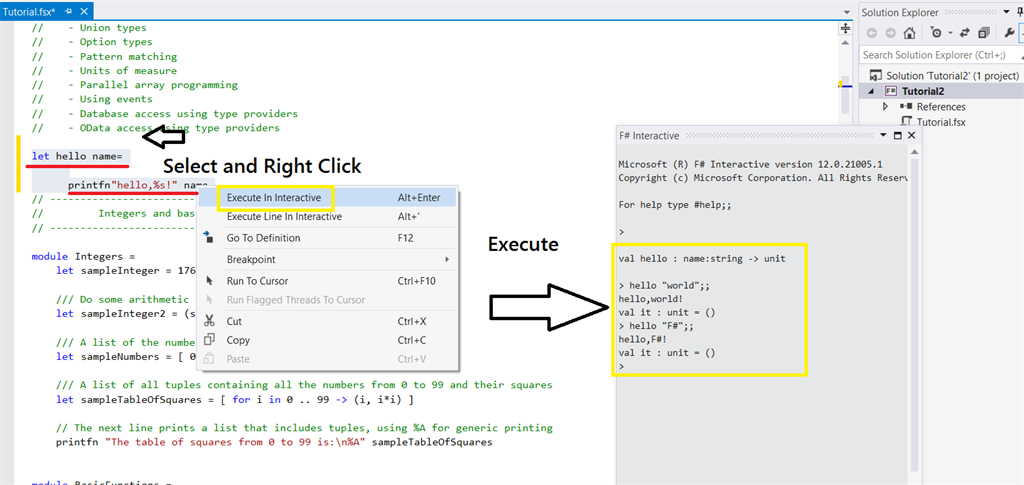Open the Breakpoint menu entry
This screenshot has height=485, width=1024.
tap(327, 260)
